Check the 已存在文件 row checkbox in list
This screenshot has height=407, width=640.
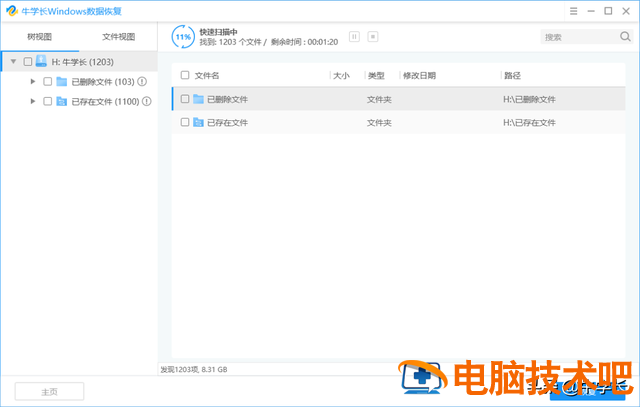(185, 122)
